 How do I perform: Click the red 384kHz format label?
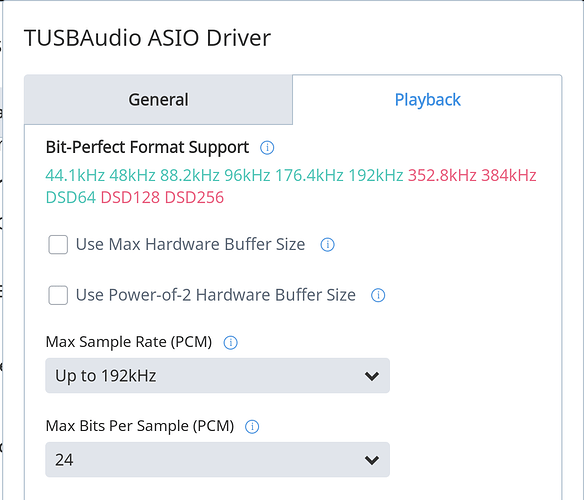point(509,175)
